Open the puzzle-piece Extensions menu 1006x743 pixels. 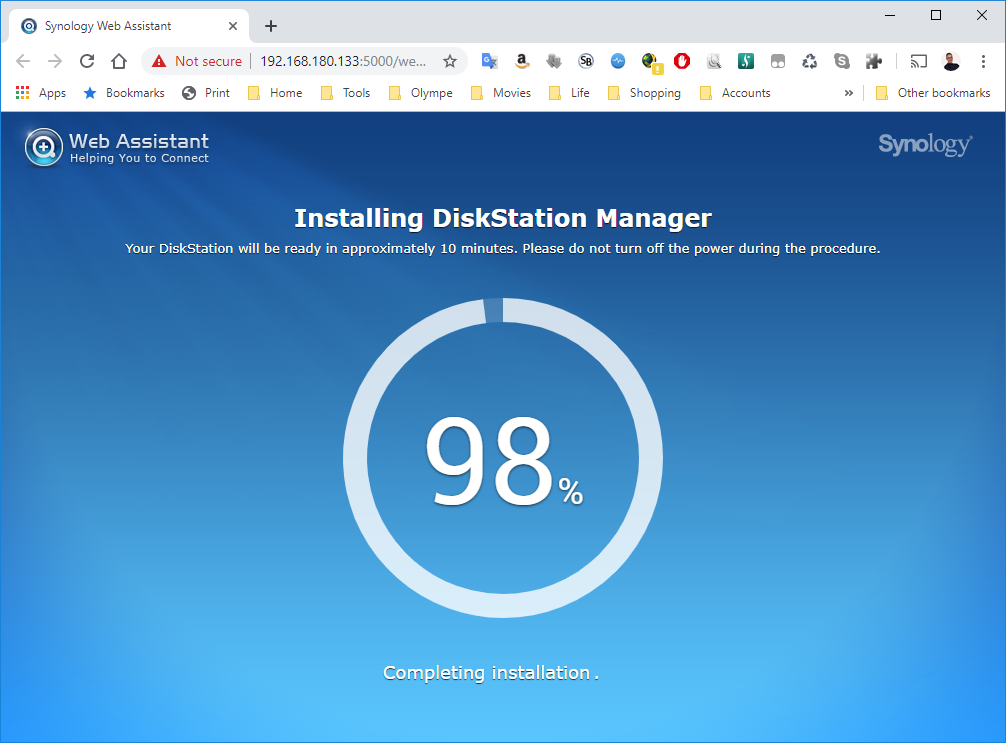pos(874,61)
